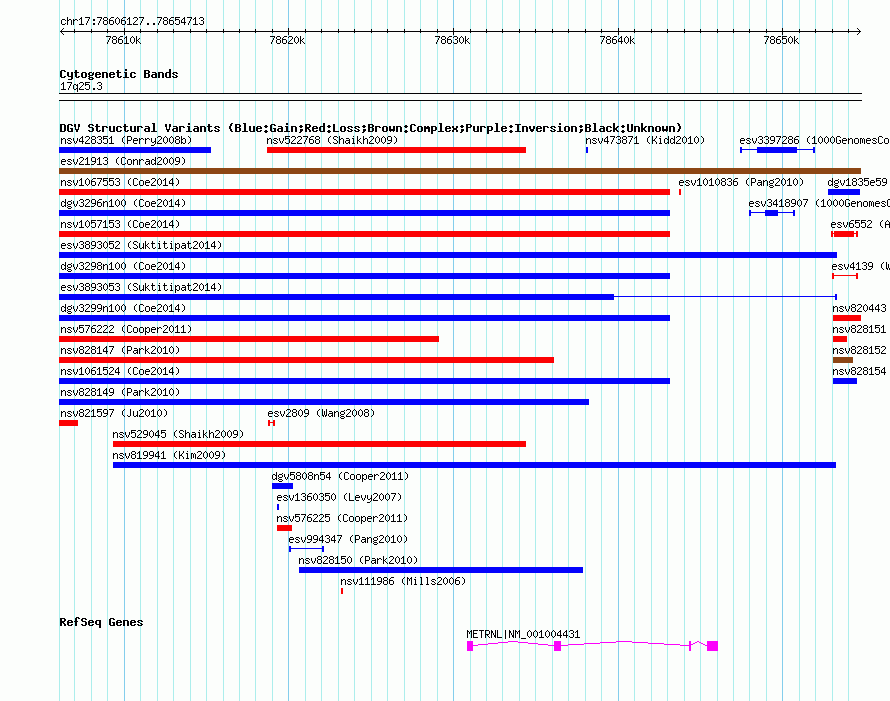Click the METRNL|NM_001004431 gene label

523,634
